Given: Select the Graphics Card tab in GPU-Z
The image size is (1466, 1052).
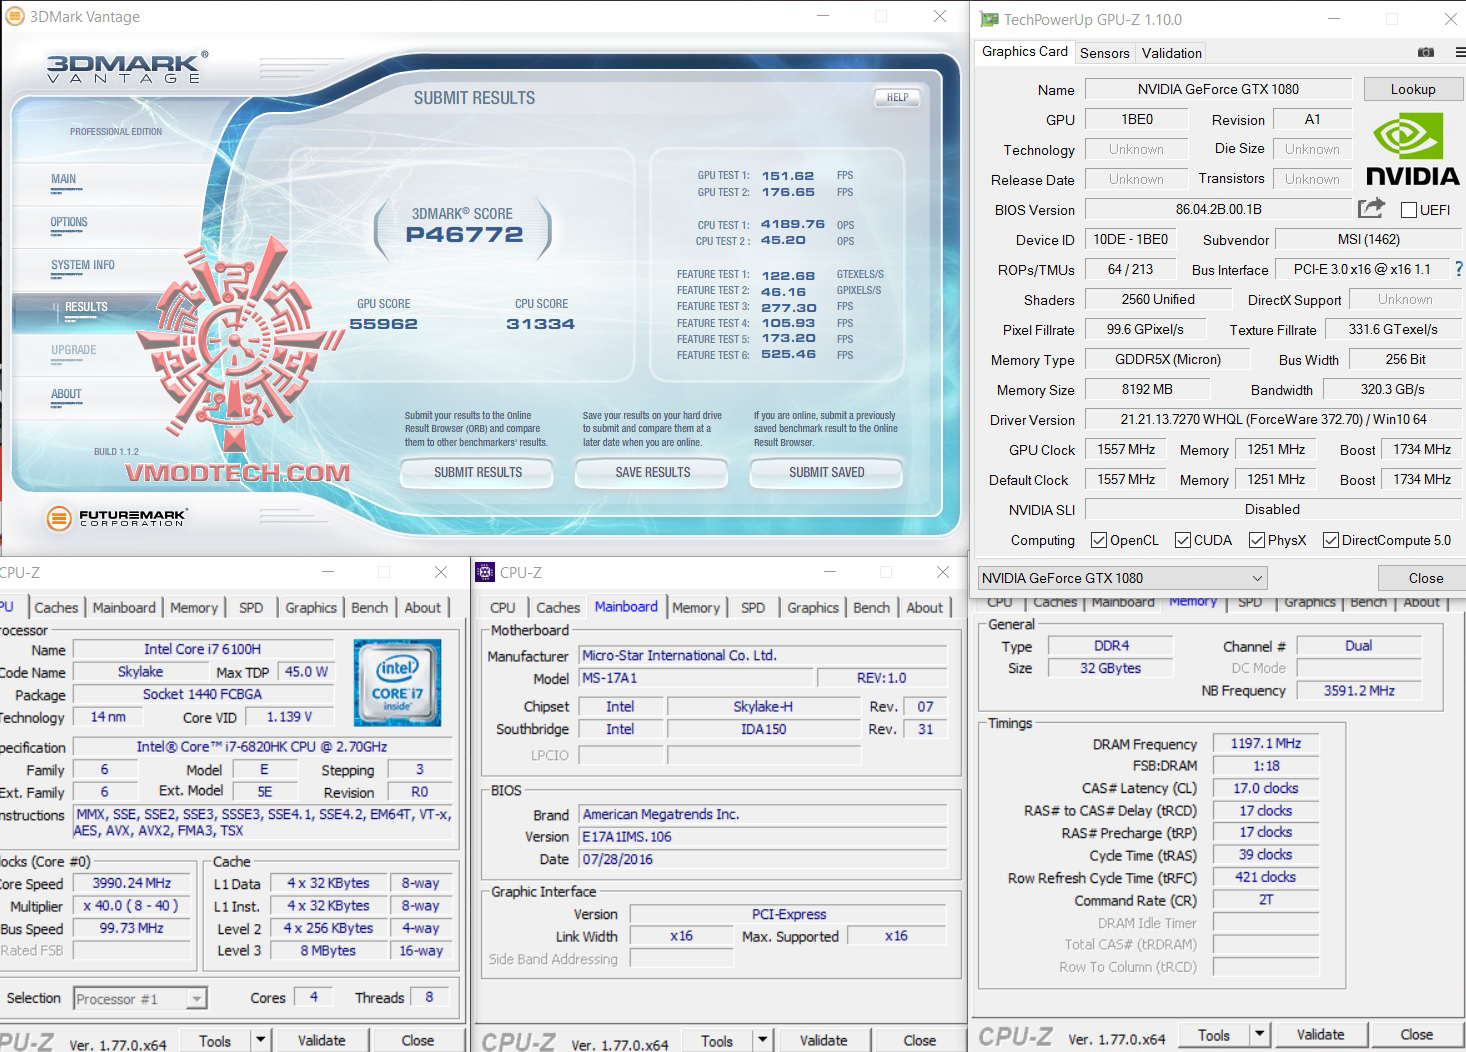Looking at the screenshot, I should click(x=1024, y=52).
